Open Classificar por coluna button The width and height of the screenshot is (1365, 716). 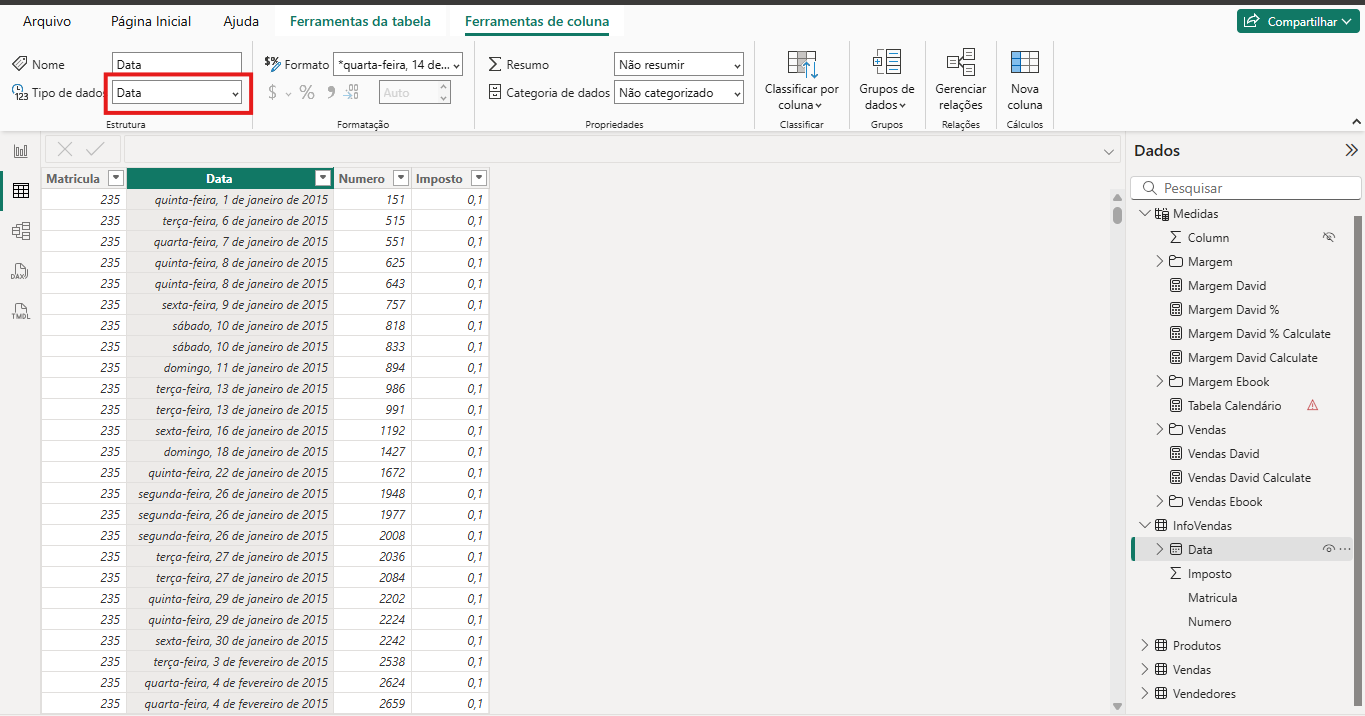tap(801, 80)
